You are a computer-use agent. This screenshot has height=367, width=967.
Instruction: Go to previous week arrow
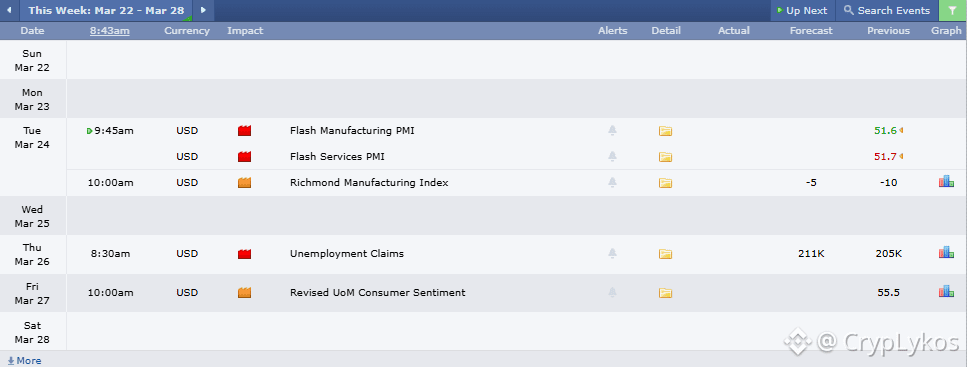pos(9,10)
